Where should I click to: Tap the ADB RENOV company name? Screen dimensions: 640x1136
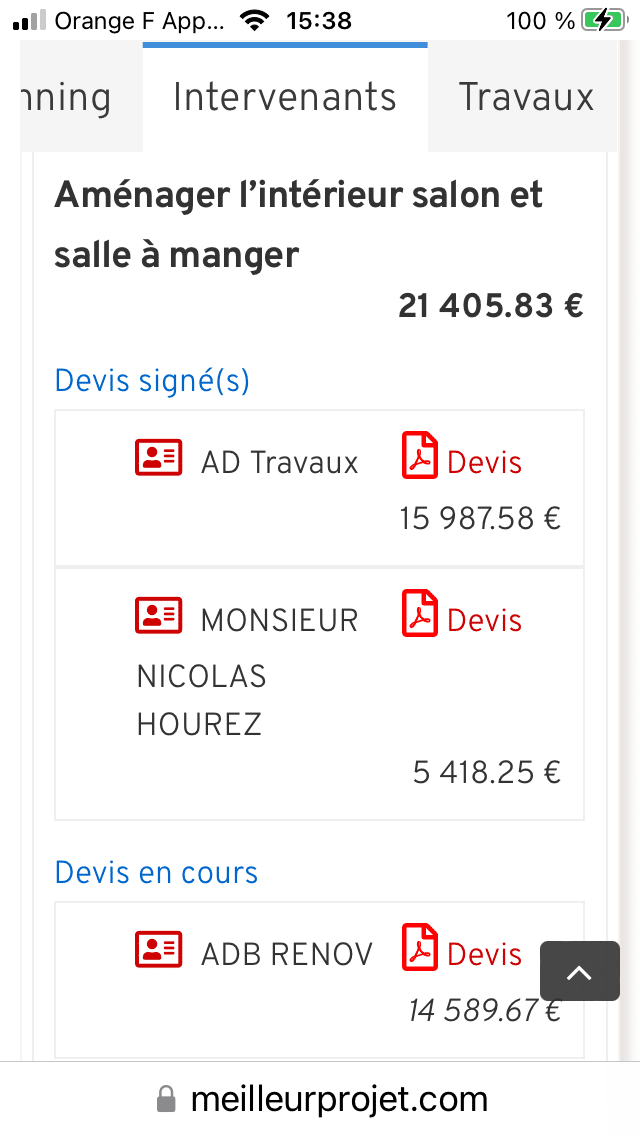point(286,955)
